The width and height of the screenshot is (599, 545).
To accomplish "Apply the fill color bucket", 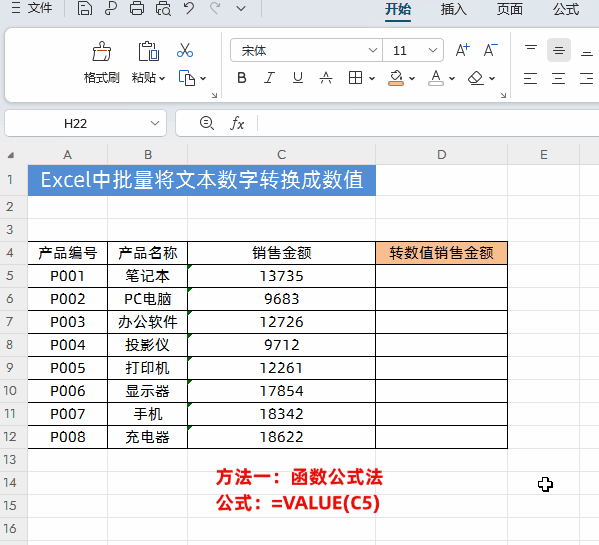I will [x=396, y=78].
